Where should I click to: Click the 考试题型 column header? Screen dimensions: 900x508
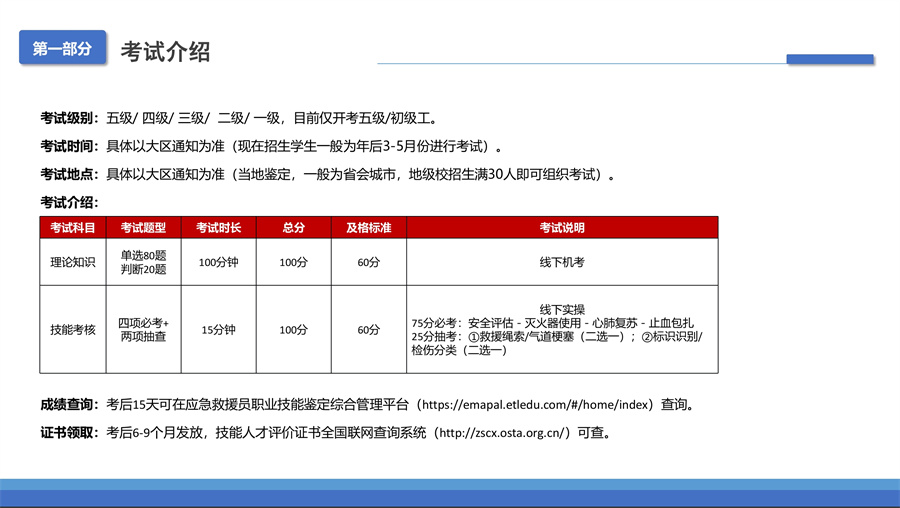point(143,228)
